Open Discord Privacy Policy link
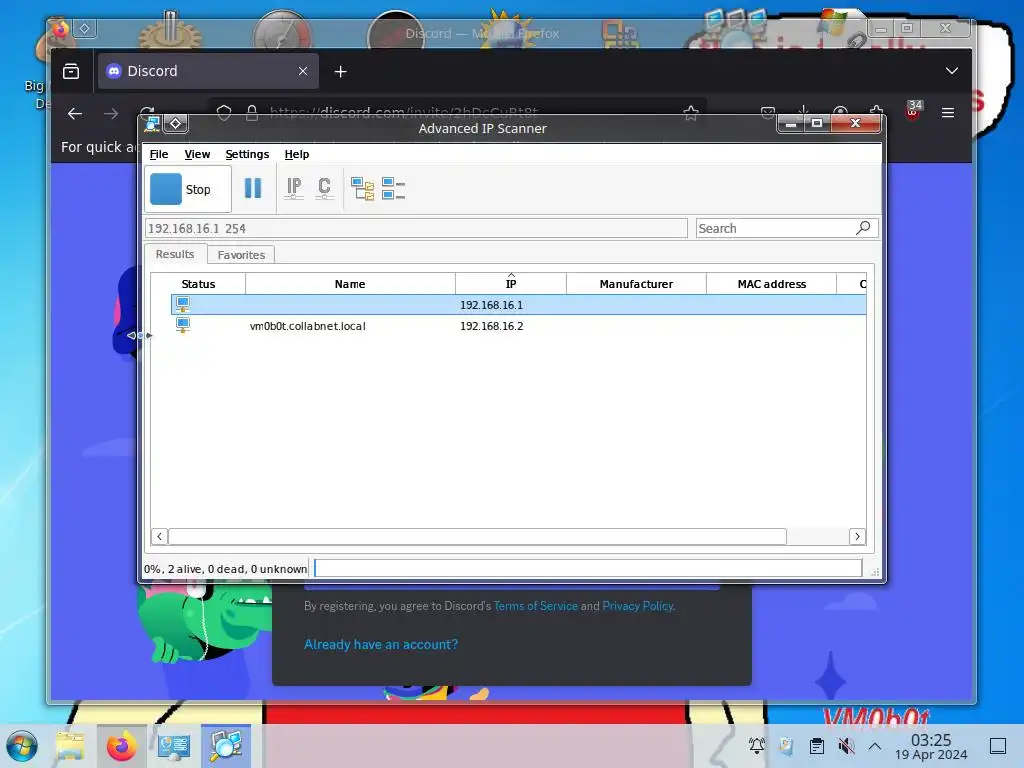The width and height of the screenshot is (1024, 768). 637,606
